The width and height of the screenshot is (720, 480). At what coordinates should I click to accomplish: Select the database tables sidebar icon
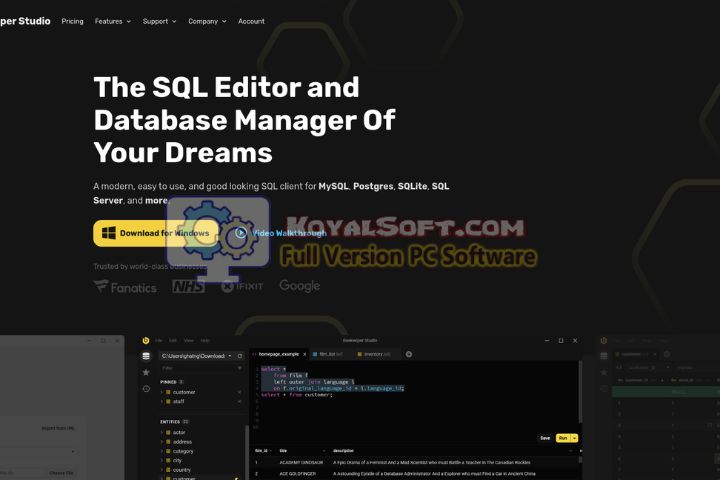point(146,356)
